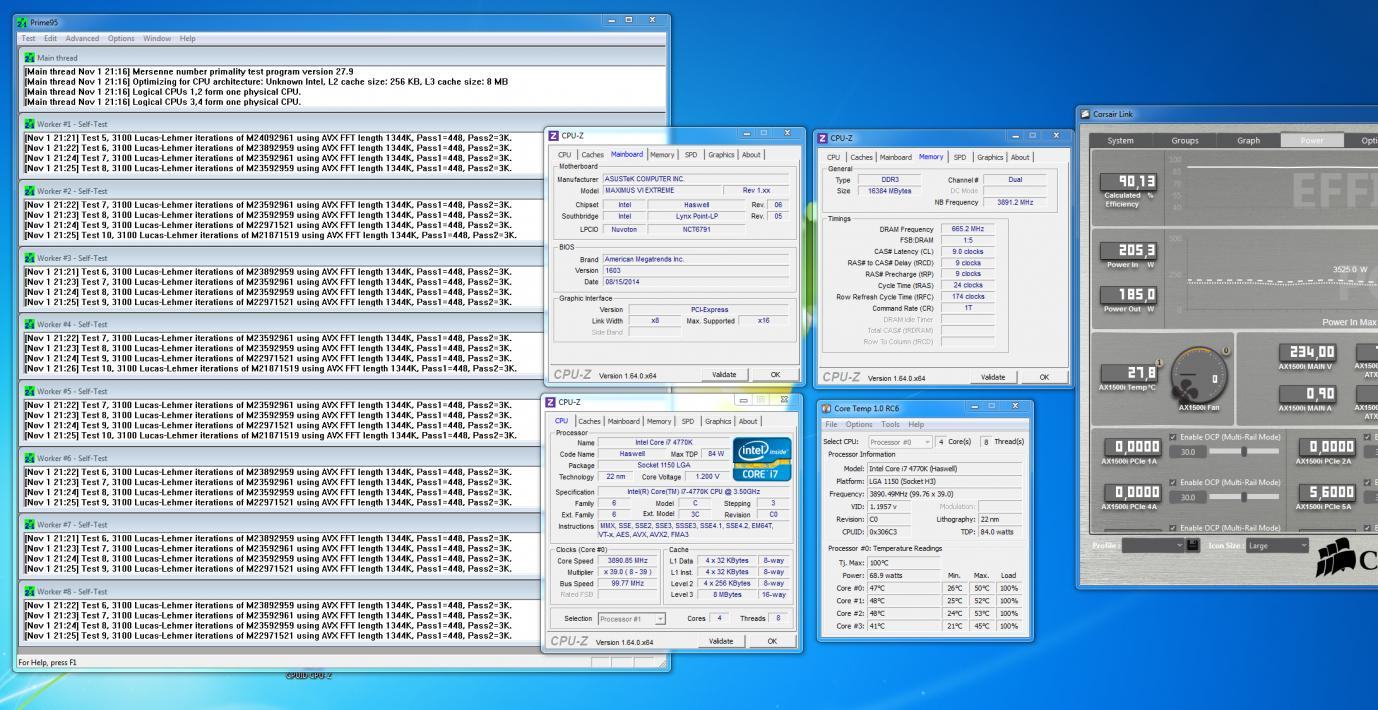
Task: Click the Core Temp title bar icon
Action: tap(826, 408)
